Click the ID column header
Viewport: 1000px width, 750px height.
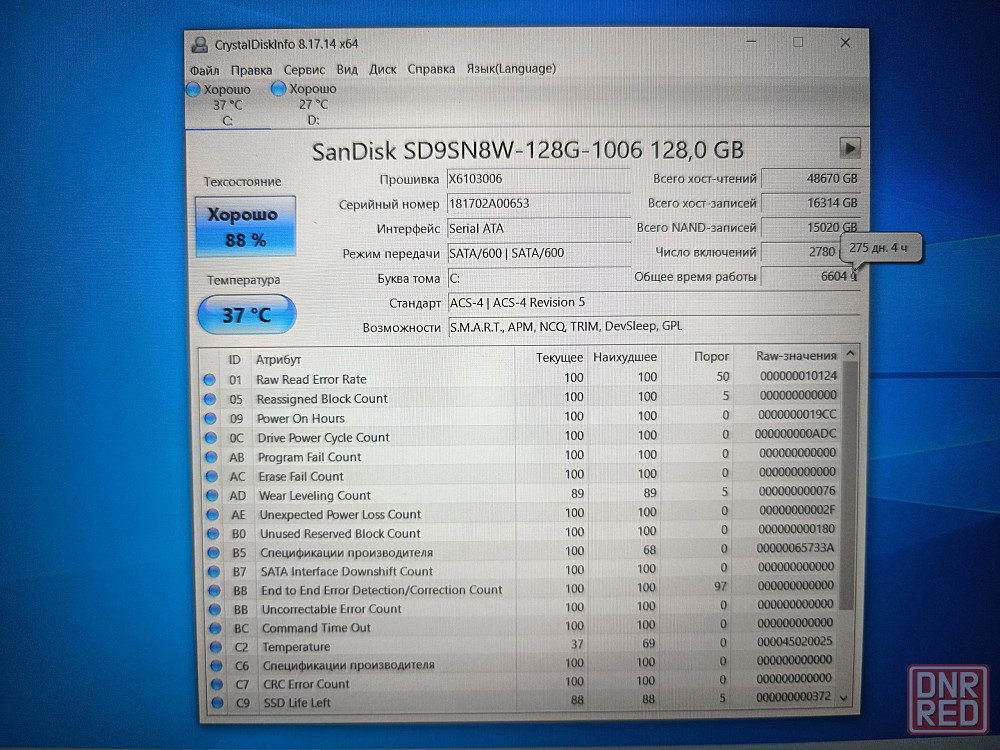point(234,360)
